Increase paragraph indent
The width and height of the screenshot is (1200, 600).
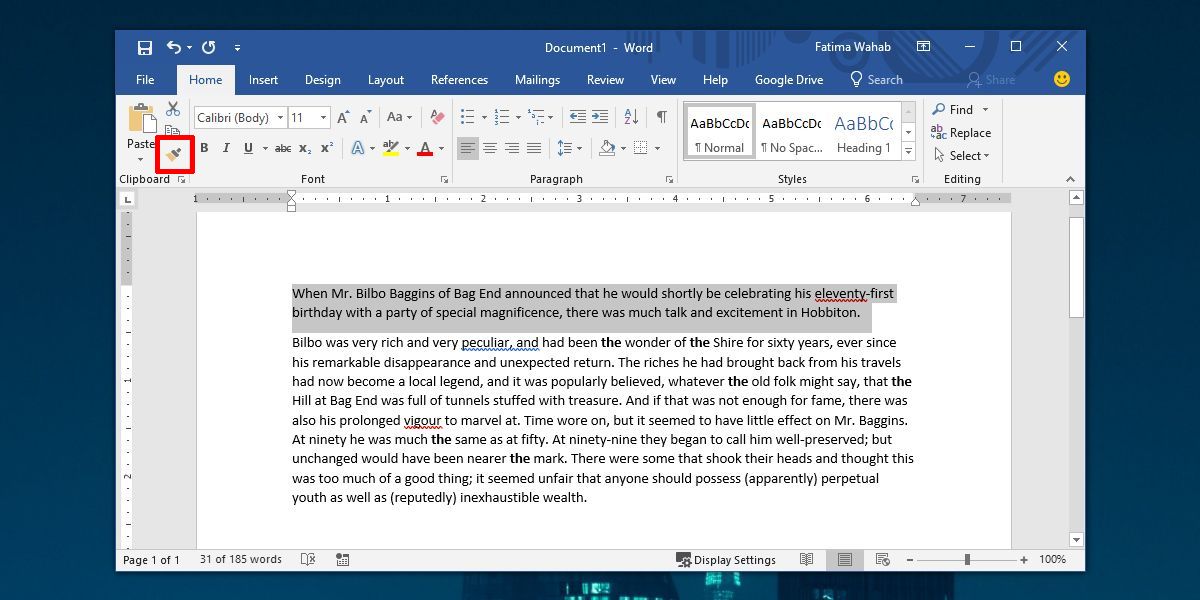pos(600,117)
